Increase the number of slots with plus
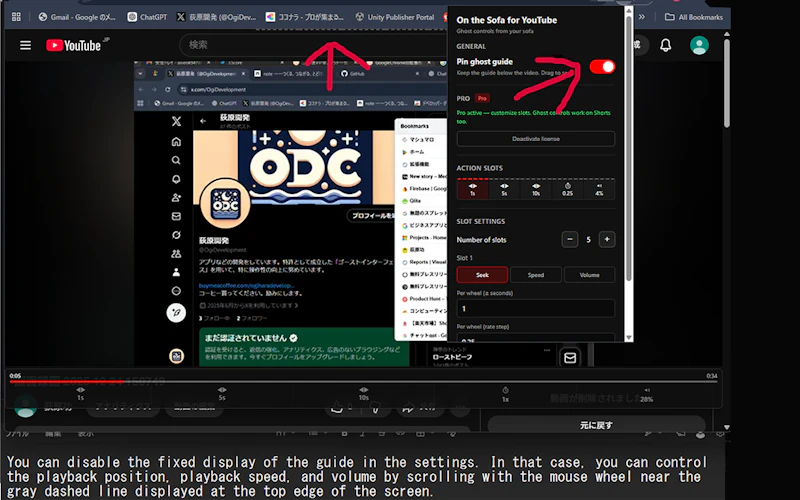This screenshot has height=500, width=800. (x=607, y=239)
